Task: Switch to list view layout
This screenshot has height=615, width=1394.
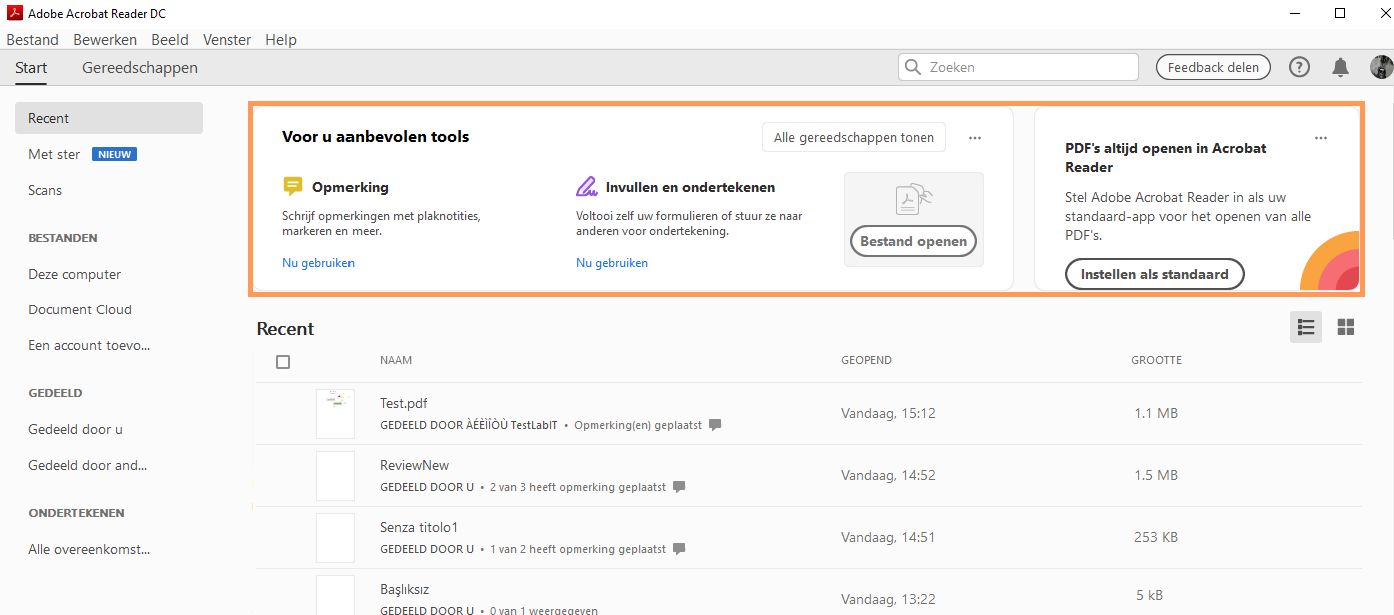Action: [x=1306, y=327]
